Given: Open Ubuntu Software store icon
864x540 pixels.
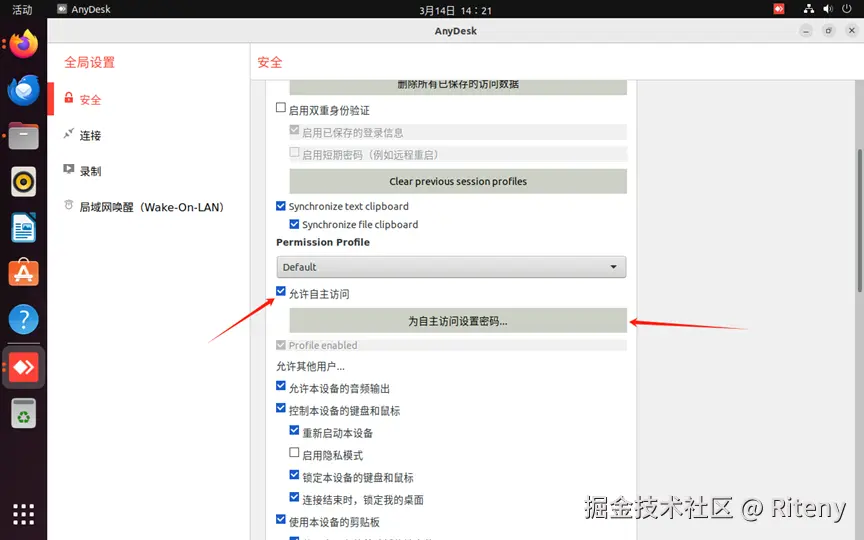Looking at the screenshot, I should [x=23, y=272].
